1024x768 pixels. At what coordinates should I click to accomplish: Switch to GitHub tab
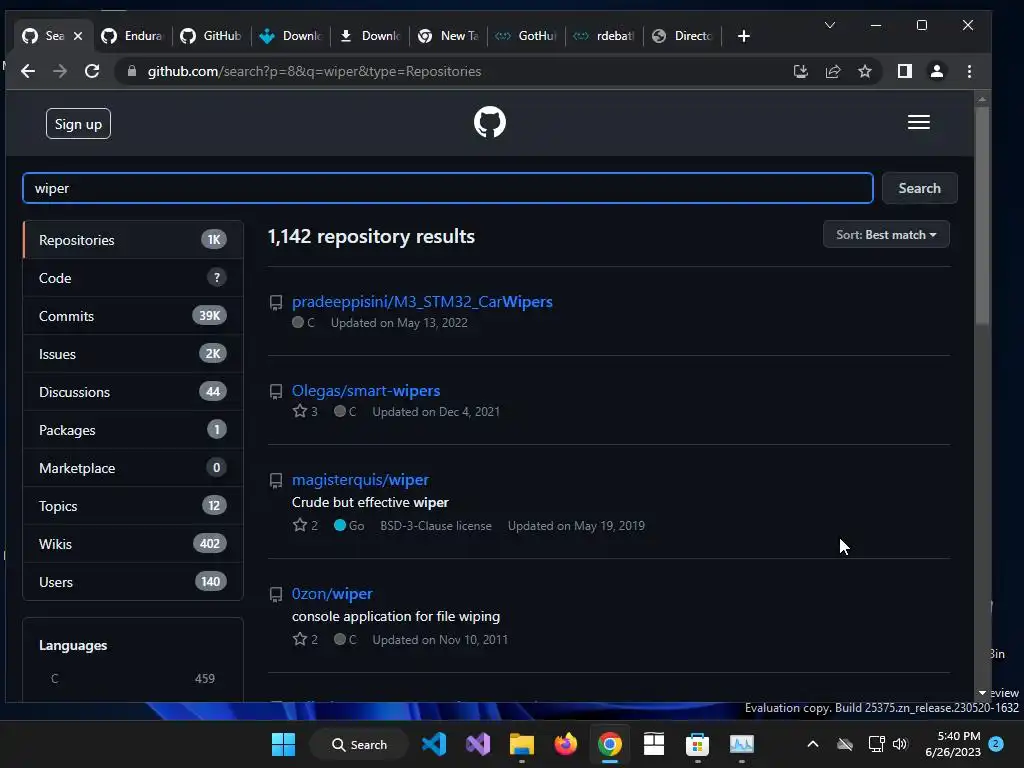point(210,36)
